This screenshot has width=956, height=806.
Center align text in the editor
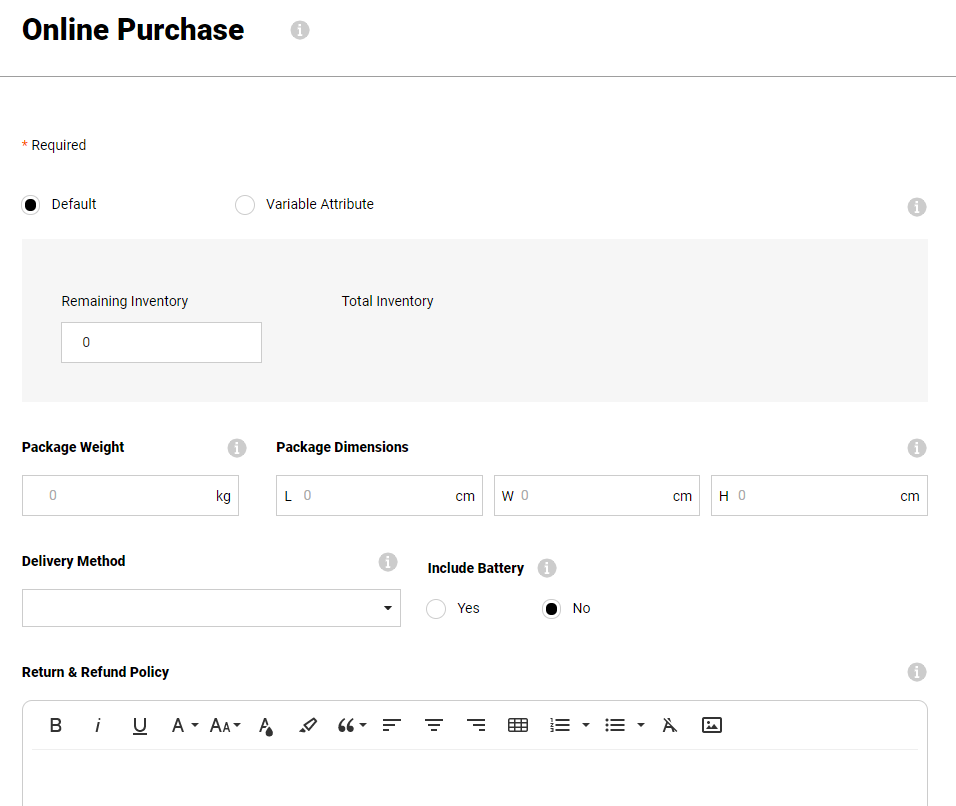click(434, 725)
